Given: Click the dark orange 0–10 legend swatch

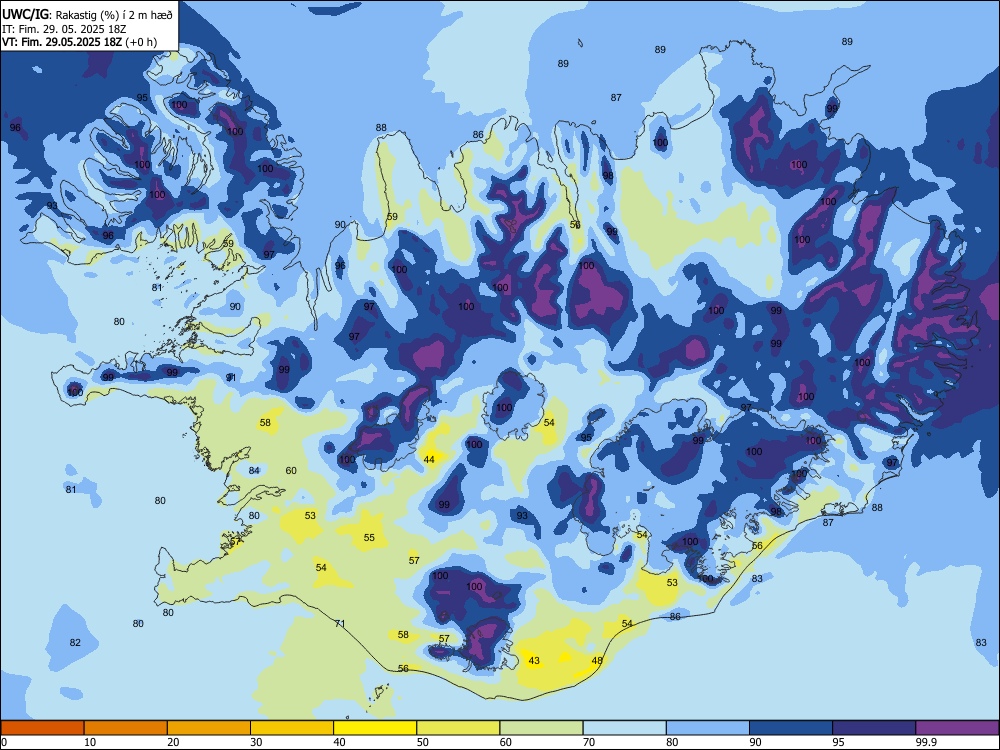Looking at the screenshot, I should 42,728.
